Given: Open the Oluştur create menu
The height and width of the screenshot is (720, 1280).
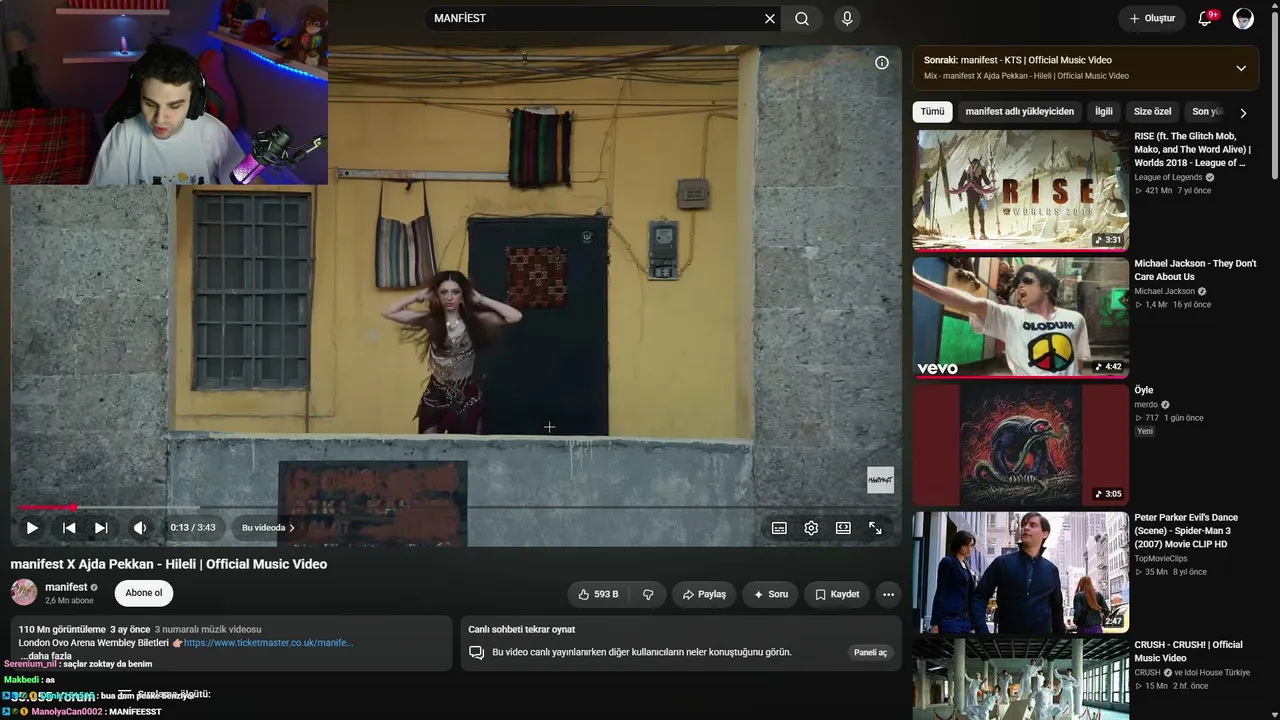Looking at the screenshot, I should [x=1152, y=19].
